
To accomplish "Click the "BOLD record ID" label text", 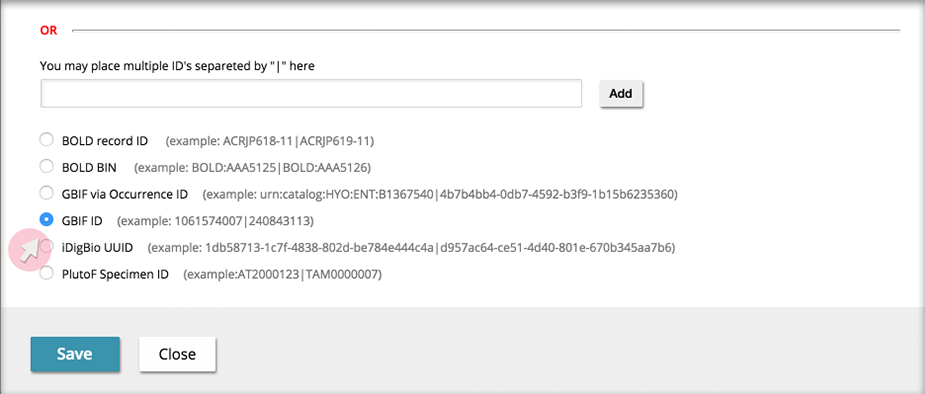I will coord(105,141).
